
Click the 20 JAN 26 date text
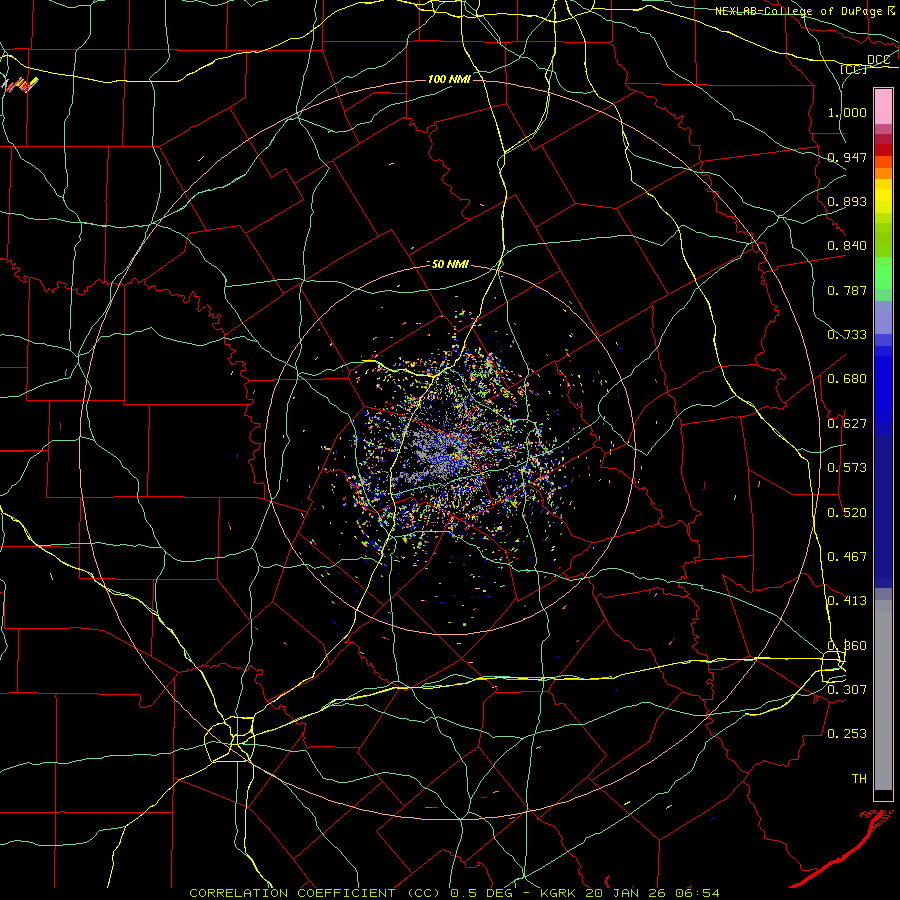(628, 893)
